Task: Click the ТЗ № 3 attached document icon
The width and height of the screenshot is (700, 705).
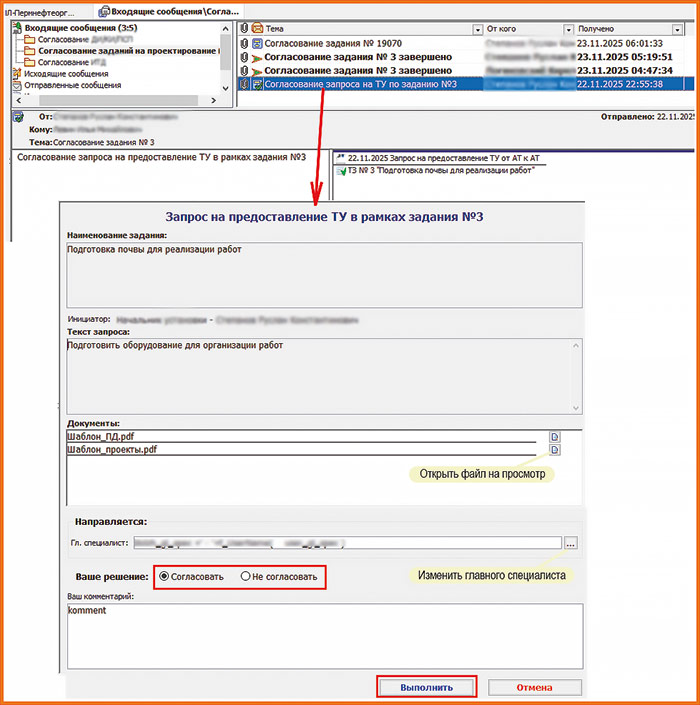Action: click(341, 171)
